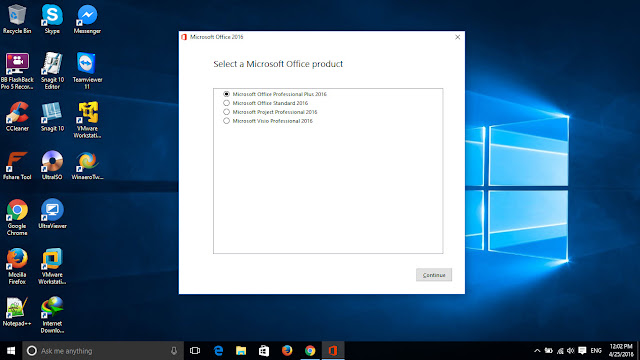The width and height of the screenshot is (640, 360).
Task: Select the Snagit 10 Editor desktop icon
Action: click(x=52, y=71)
